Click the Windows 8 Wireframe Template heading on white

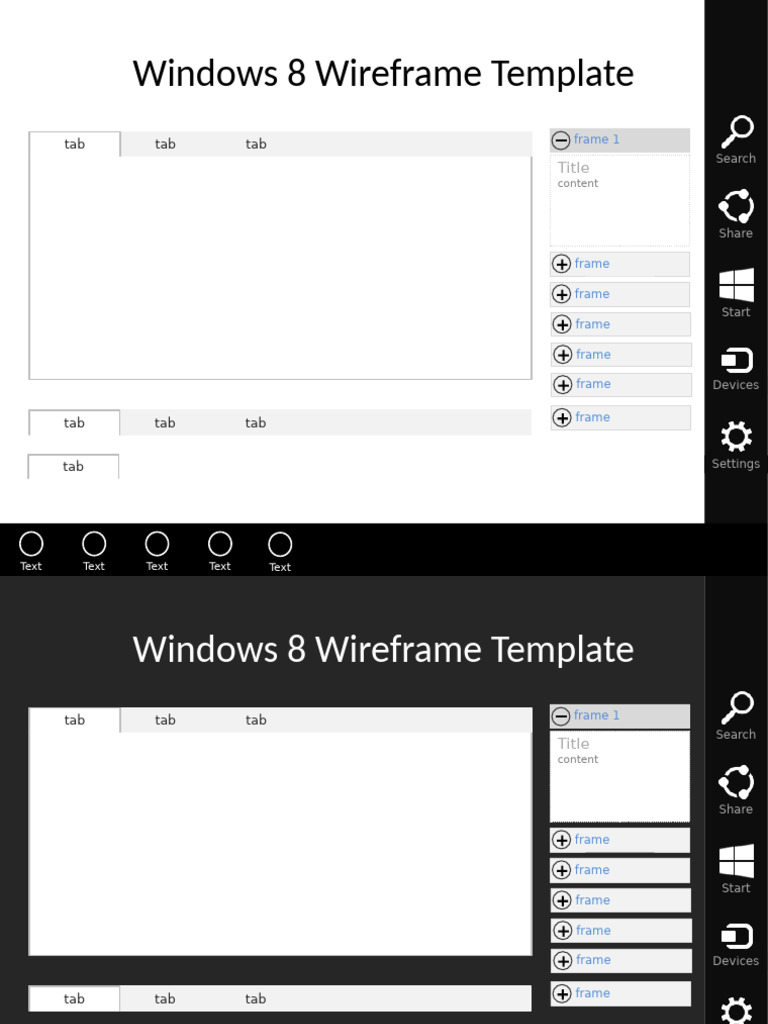pos(383,72)
